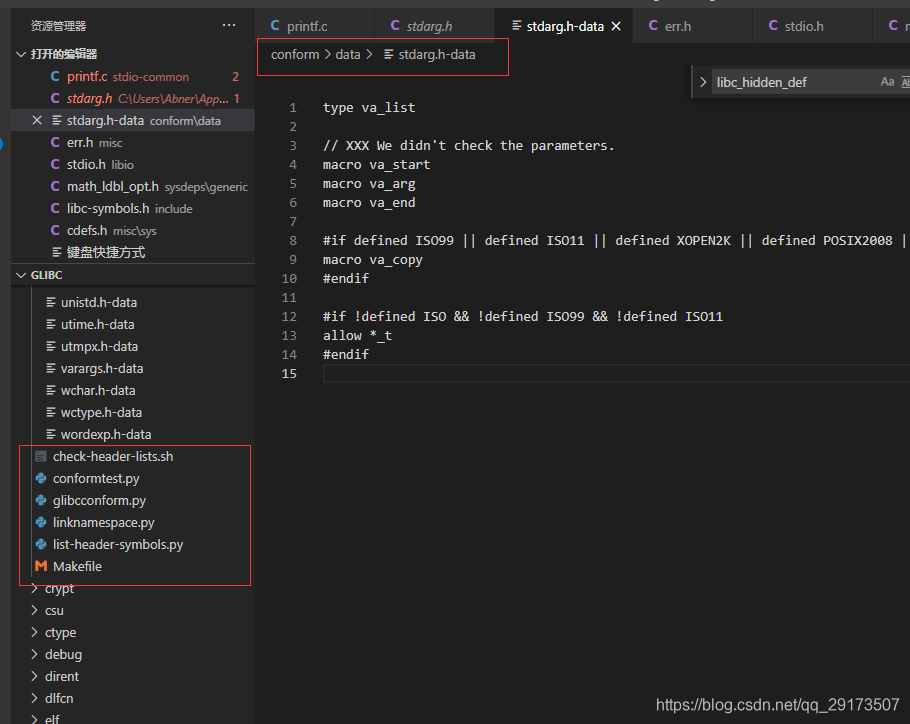Image resolution: width=910 pixels, height=724 pixels.
Task: Click the conform breadcrumb item
Action: pos(295,55)
